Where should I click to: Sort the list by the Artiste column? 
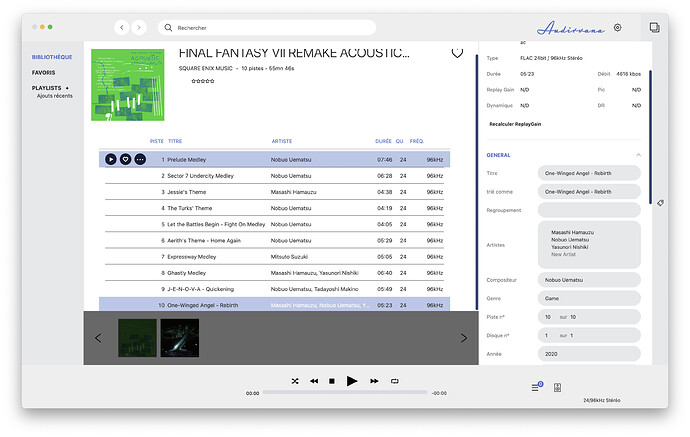click(282, 141)
